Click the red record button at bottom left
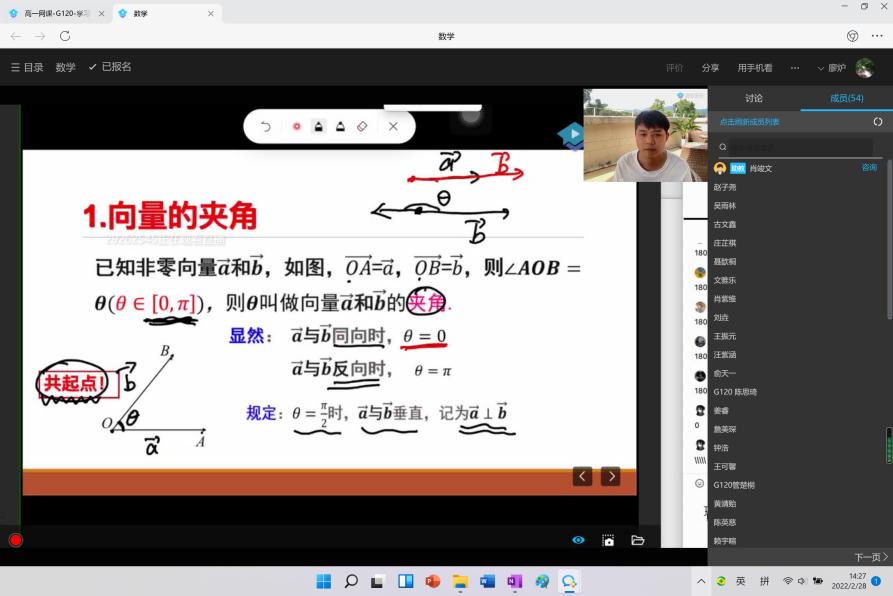 [x=15, y=540]
